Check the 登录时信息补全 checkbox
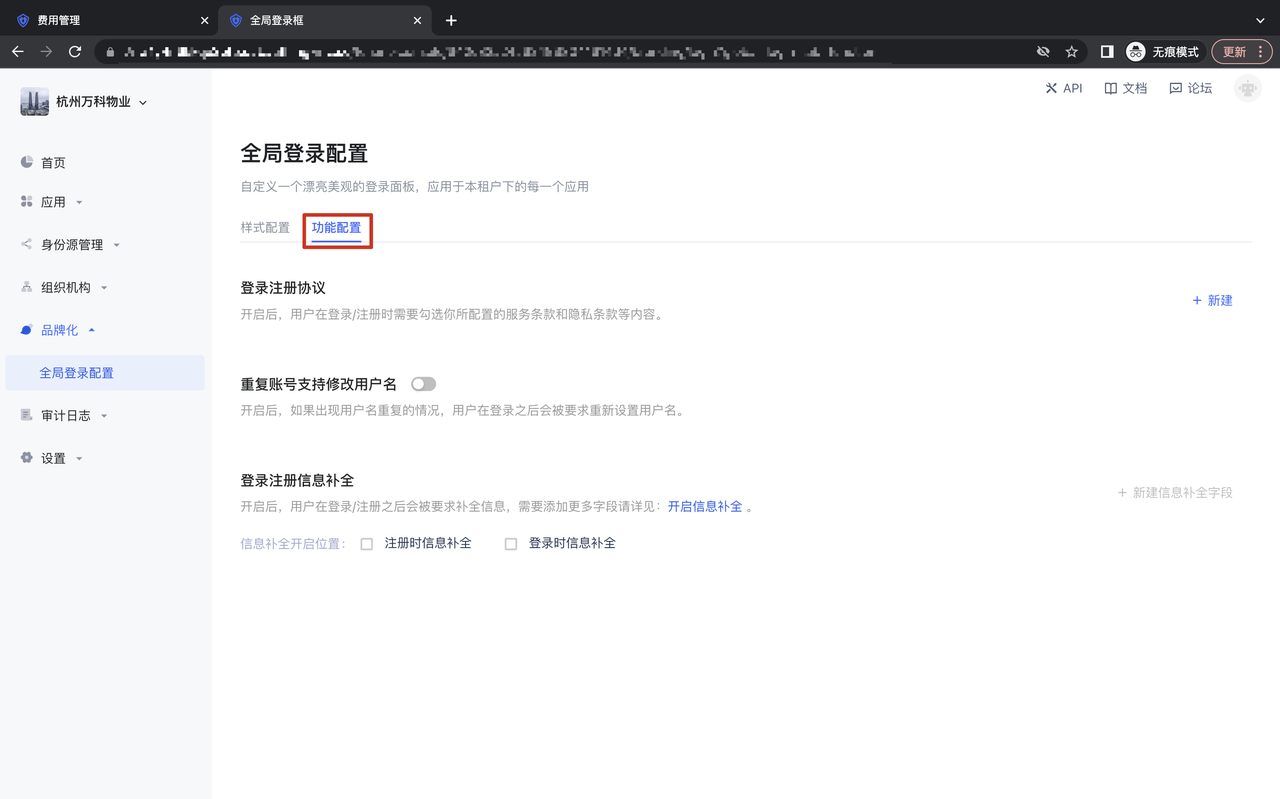This screenshot has height=799, width=1280. pyautogui.click(x=511, y=544)
